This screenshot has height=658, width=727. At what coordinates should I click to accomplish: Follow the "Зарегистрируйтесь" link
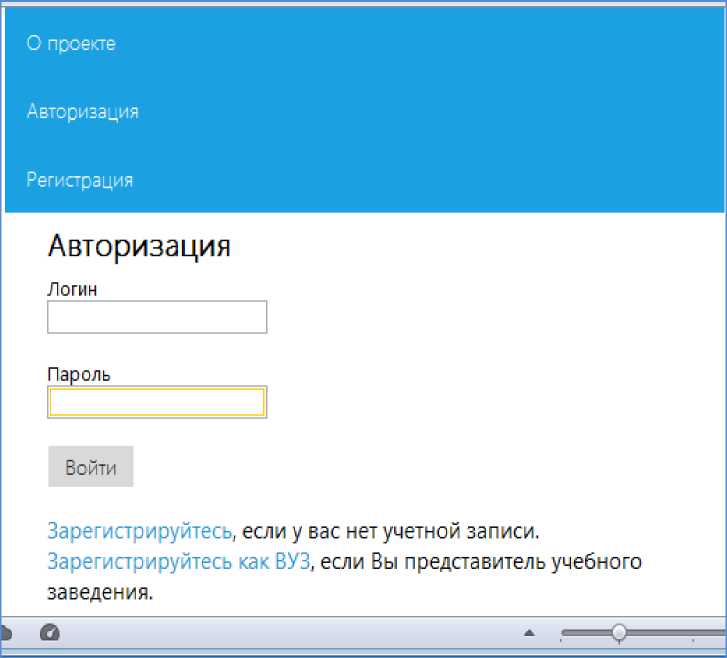pos(140,531)
